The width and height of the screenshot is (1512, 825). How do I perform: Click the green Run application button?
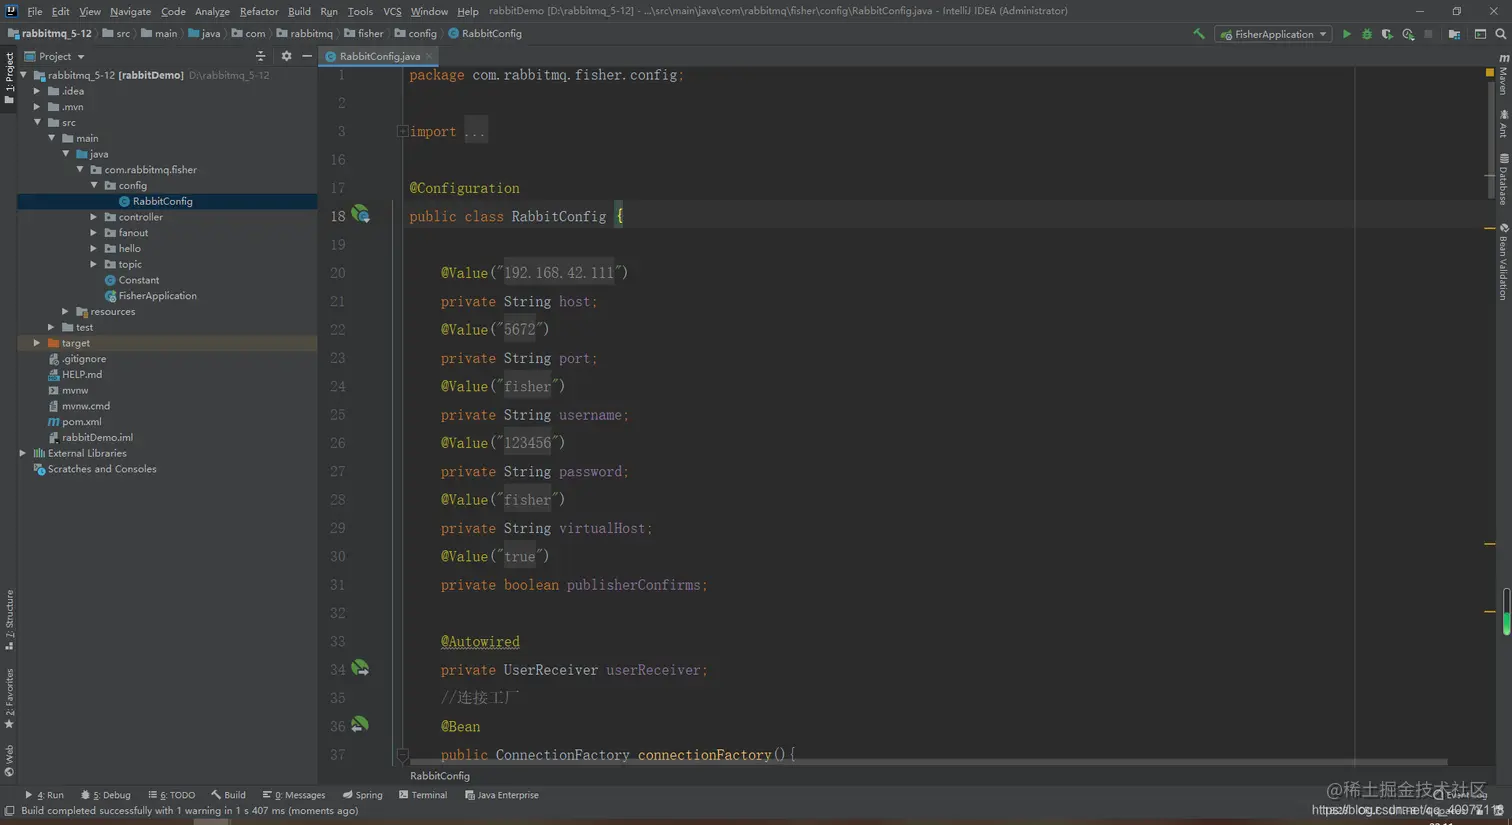point(1346,34)
